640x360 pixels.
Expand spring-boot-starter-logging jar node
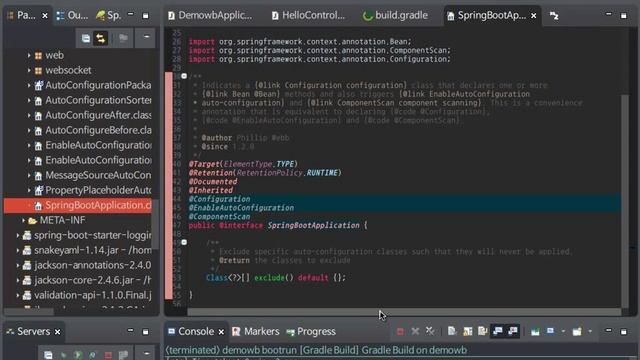pos(18,236)
